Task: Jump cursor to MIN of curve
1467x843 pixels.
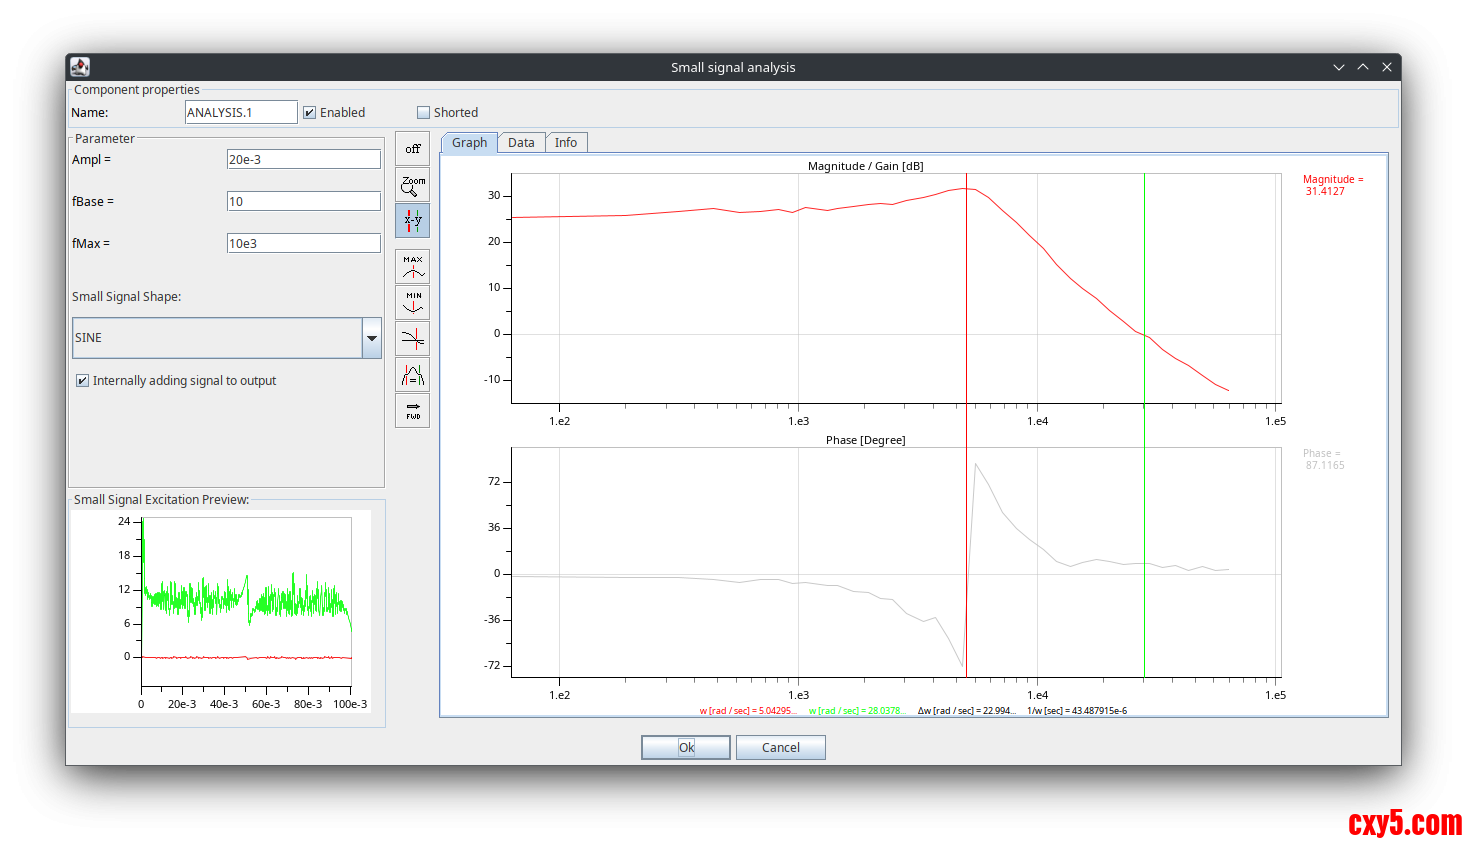Action: tap(412, 302)
